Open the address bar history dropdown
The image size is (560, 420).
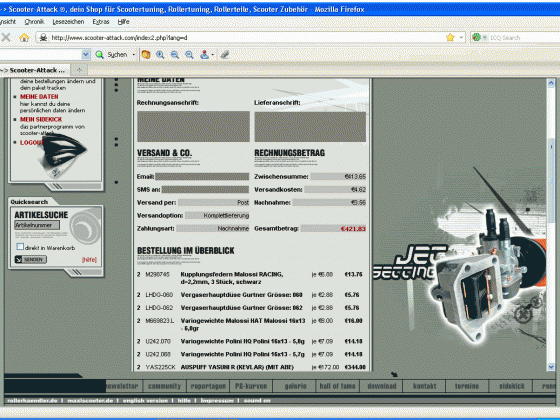461,37
